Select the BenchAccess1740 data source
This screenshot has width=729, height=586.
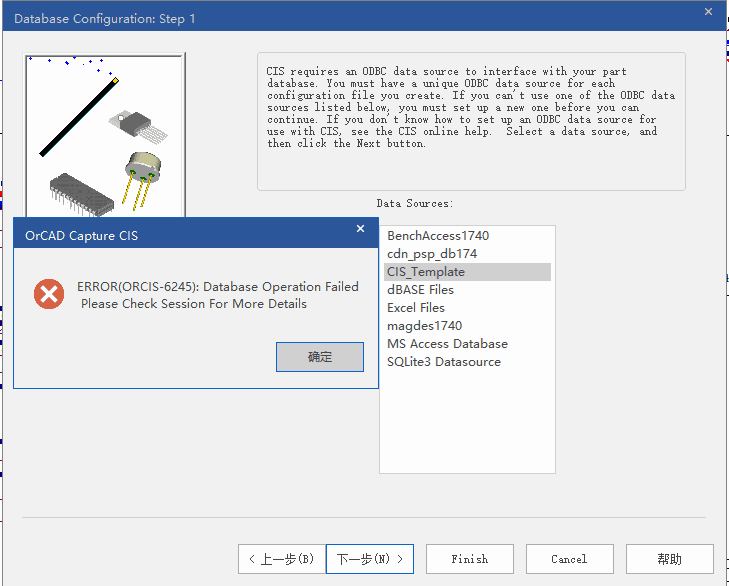(x=467, y=236)
